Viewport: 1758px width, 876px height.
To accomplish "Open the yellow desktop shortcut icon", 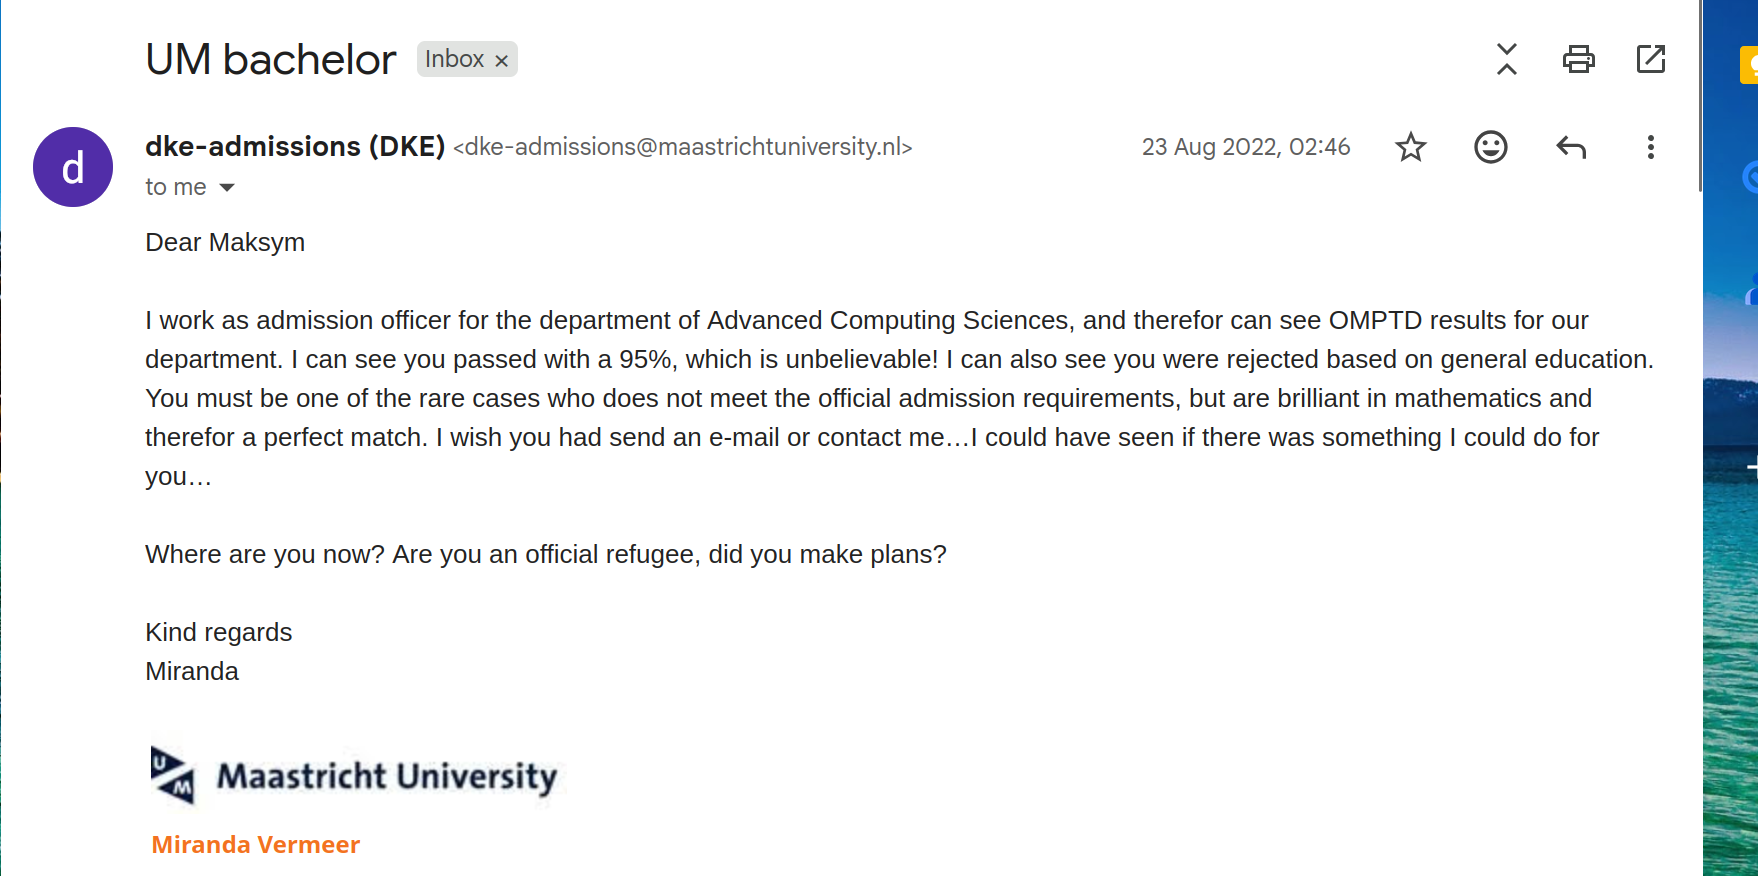I will point(1749,65).
